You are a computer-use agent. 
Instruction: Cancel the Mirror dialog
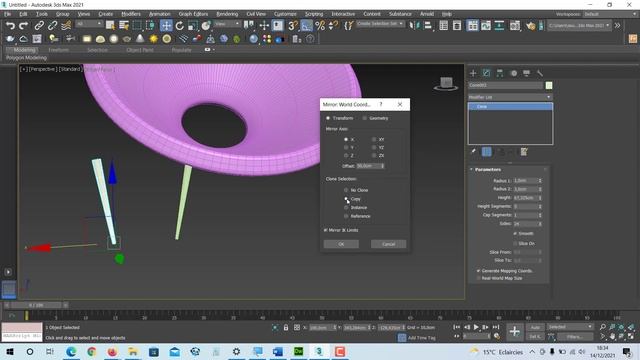pos(389,244)
